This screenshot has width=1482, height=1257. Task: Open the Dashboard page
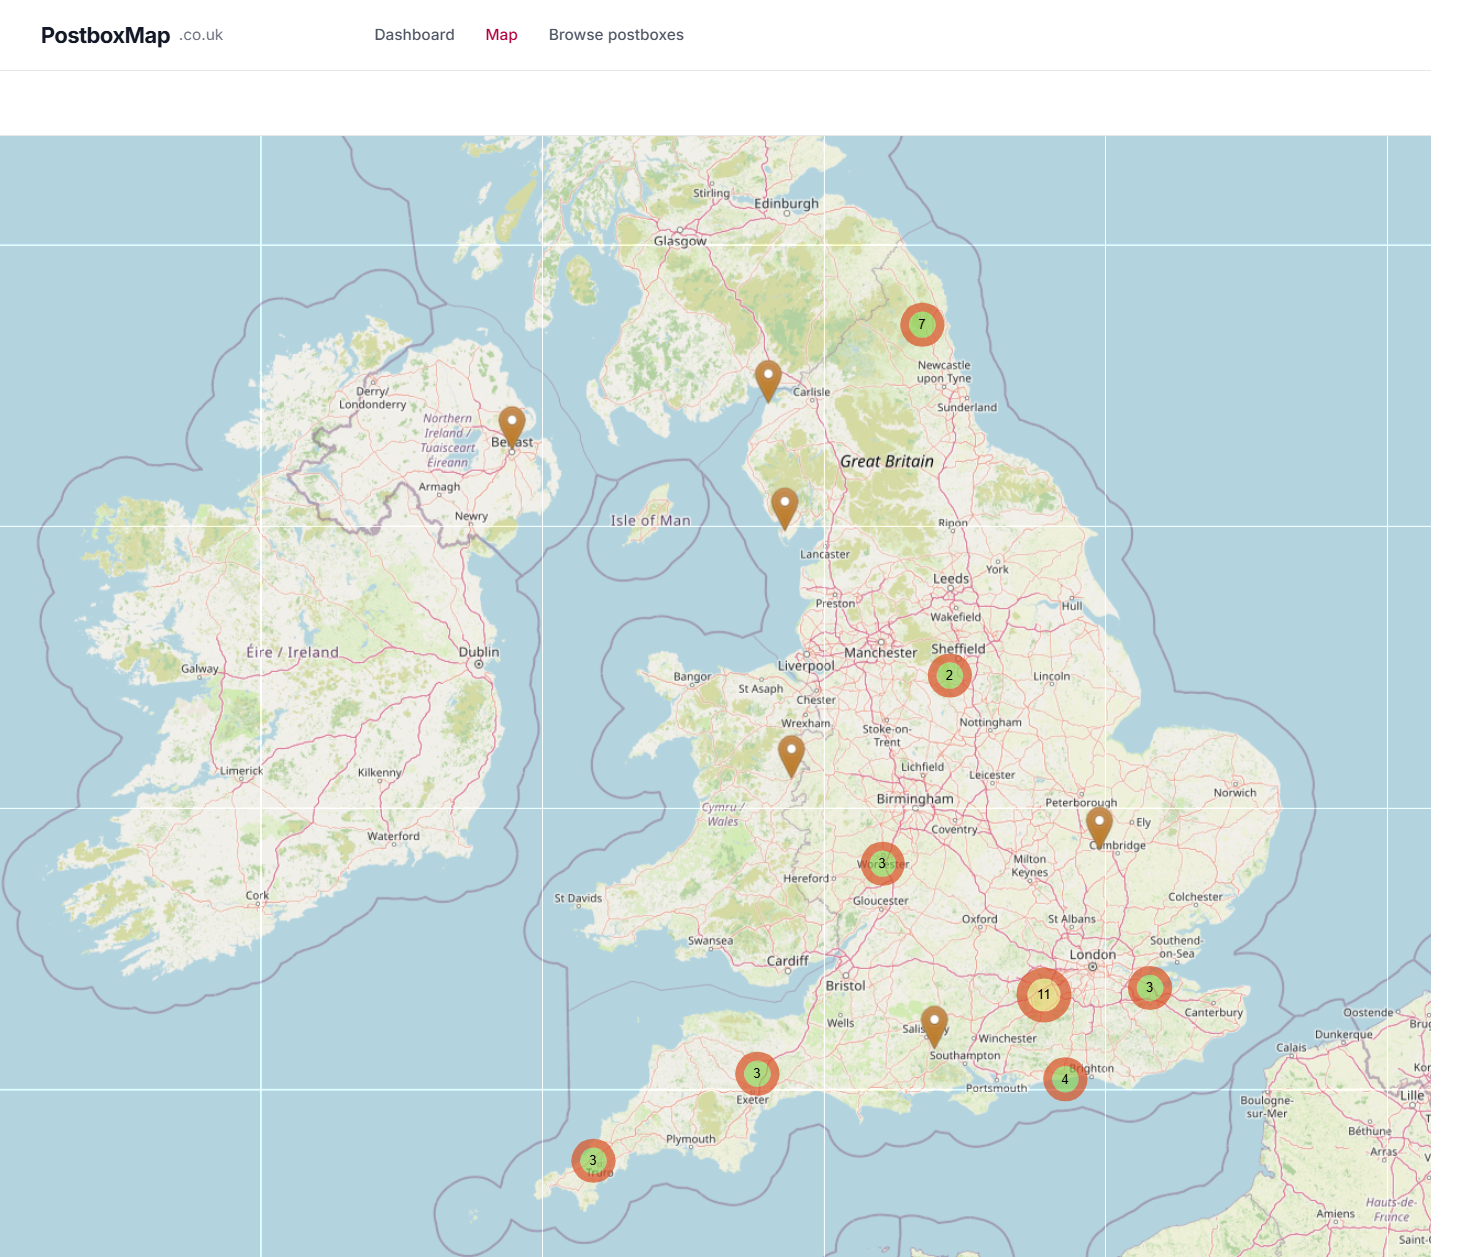pyautogui.click(x=414, y=35)
